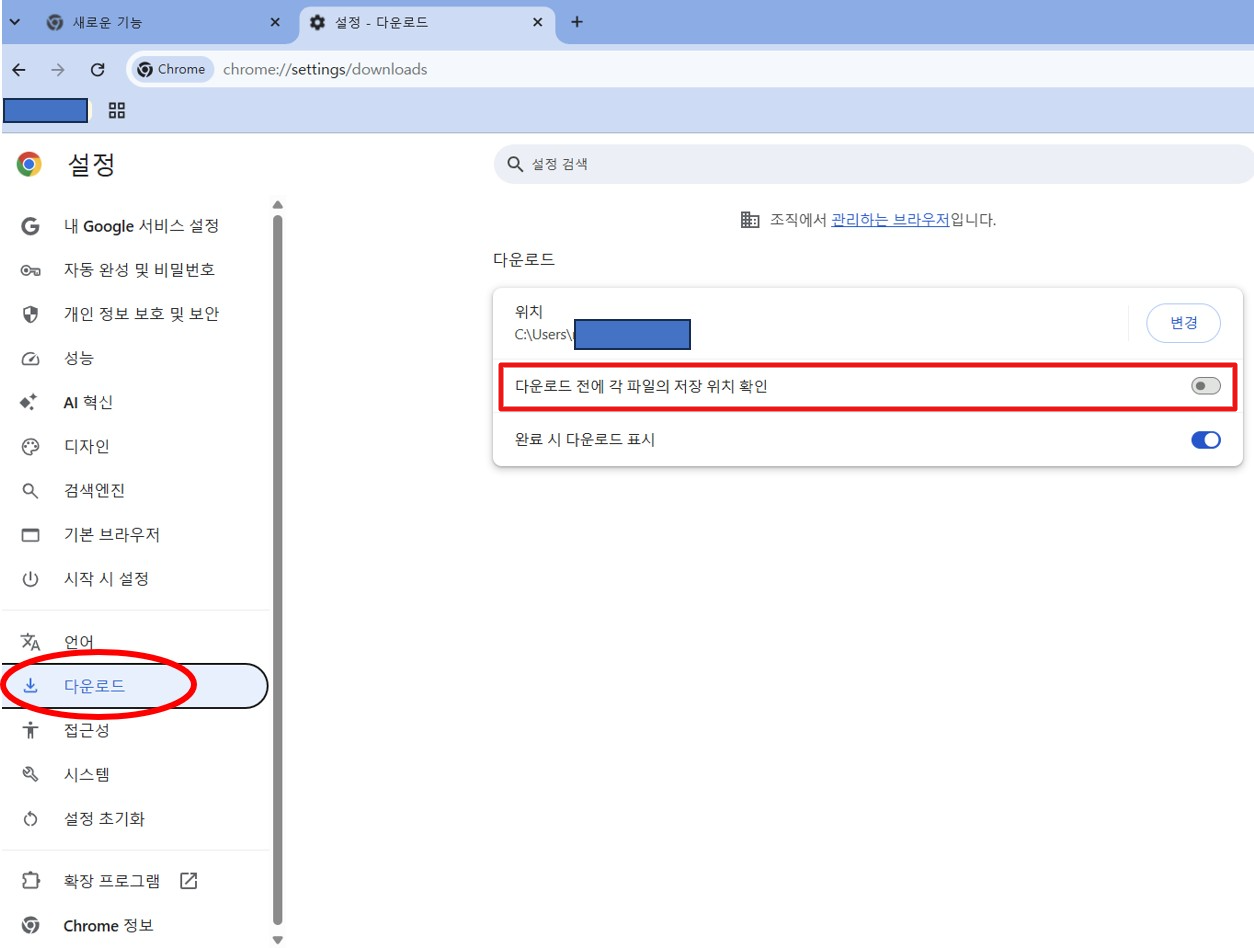
Task: Reload the current page
Action: [97, 69]
